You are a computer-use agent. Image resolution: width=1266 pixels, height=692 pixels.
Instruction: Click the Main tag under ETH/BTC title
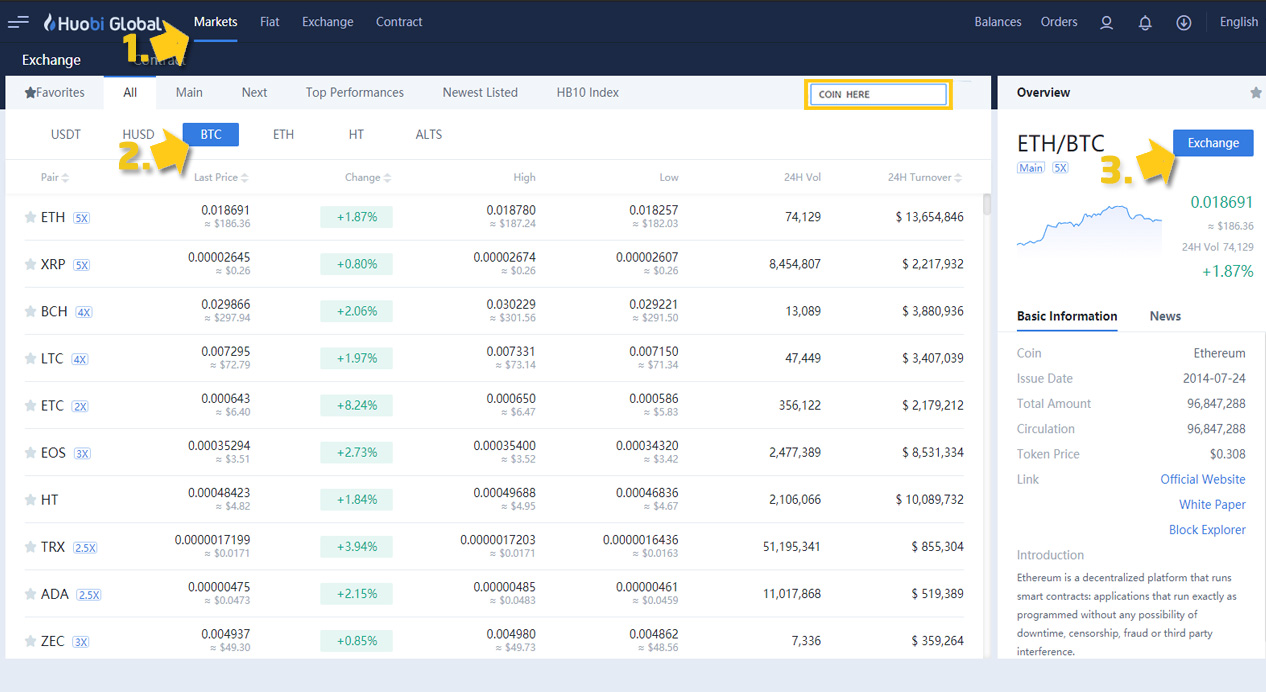point(1030,167)
